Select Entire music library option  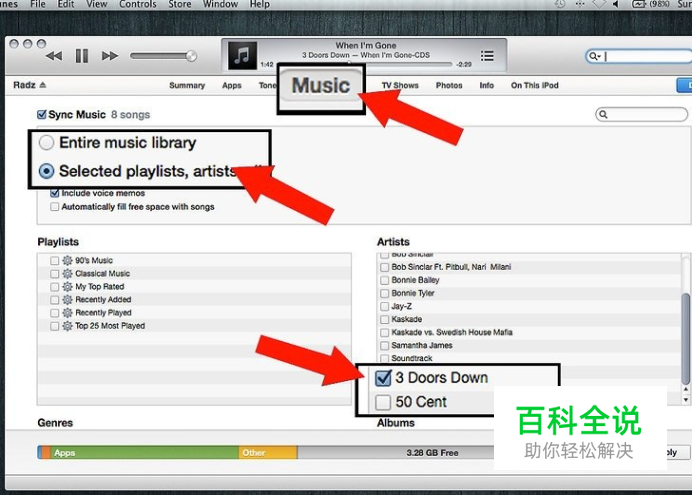[x=46, y=142]
